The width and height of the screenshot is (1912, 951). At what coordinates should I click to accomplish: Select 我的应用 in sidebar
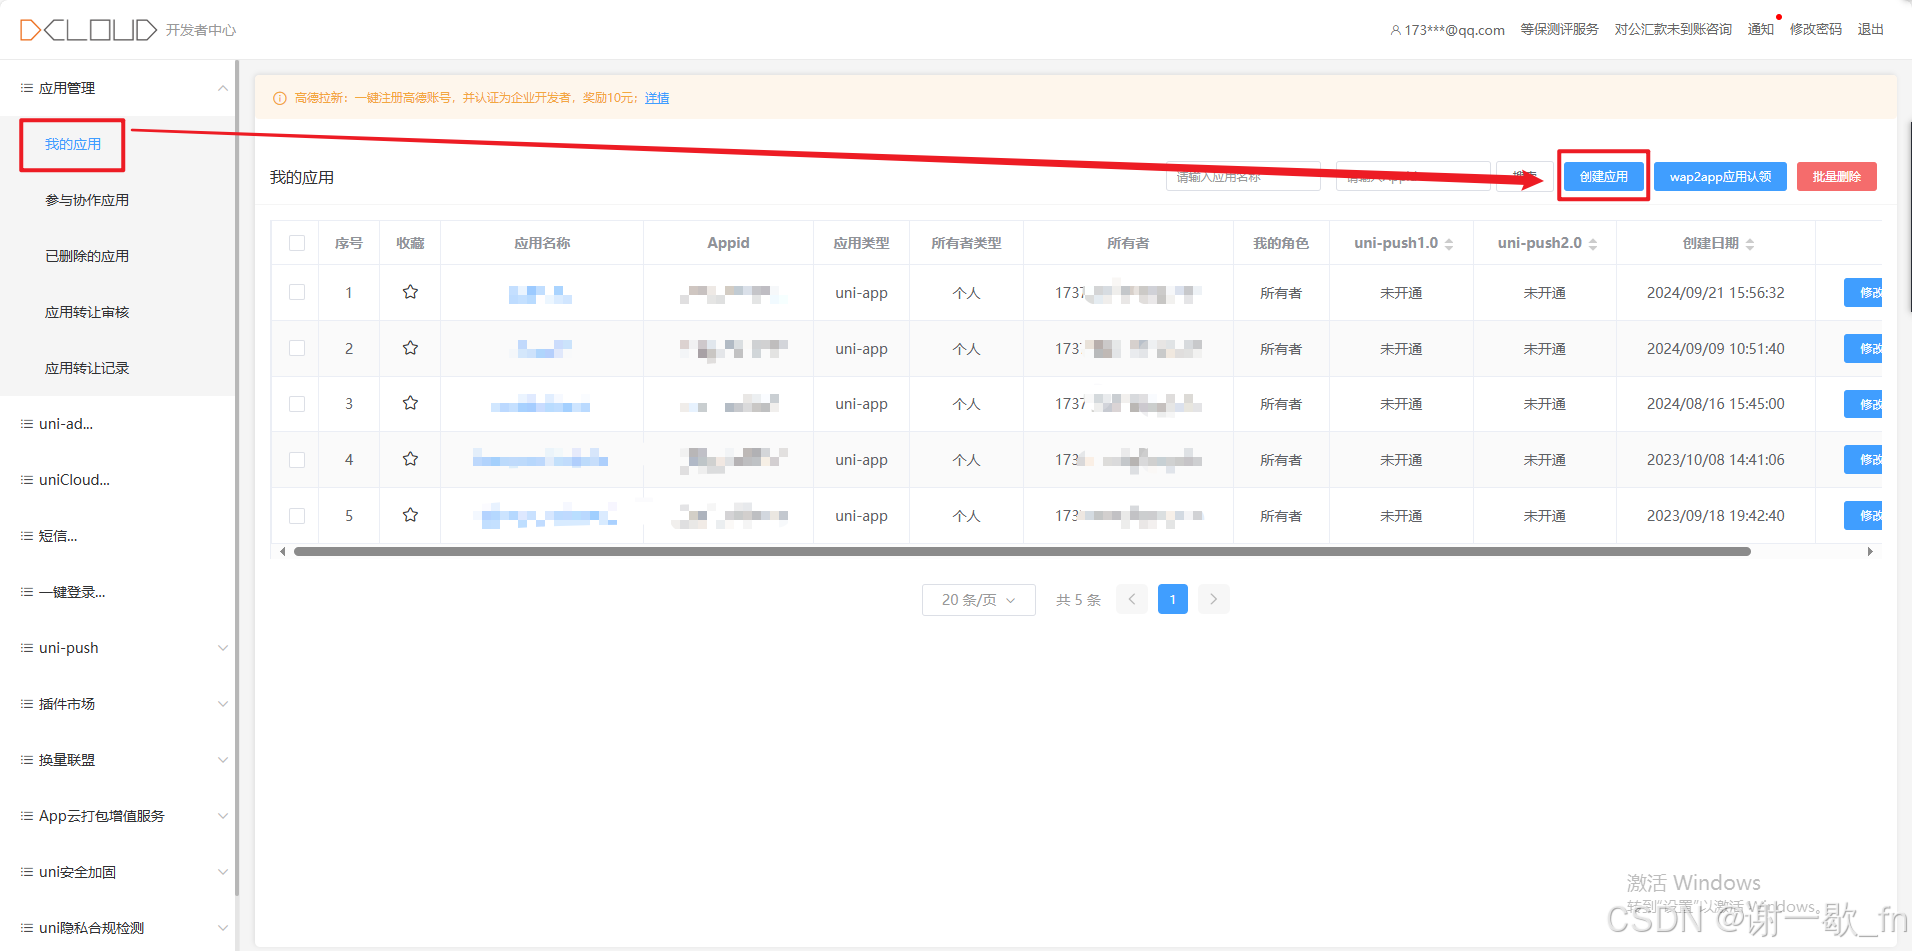[73, 144]
